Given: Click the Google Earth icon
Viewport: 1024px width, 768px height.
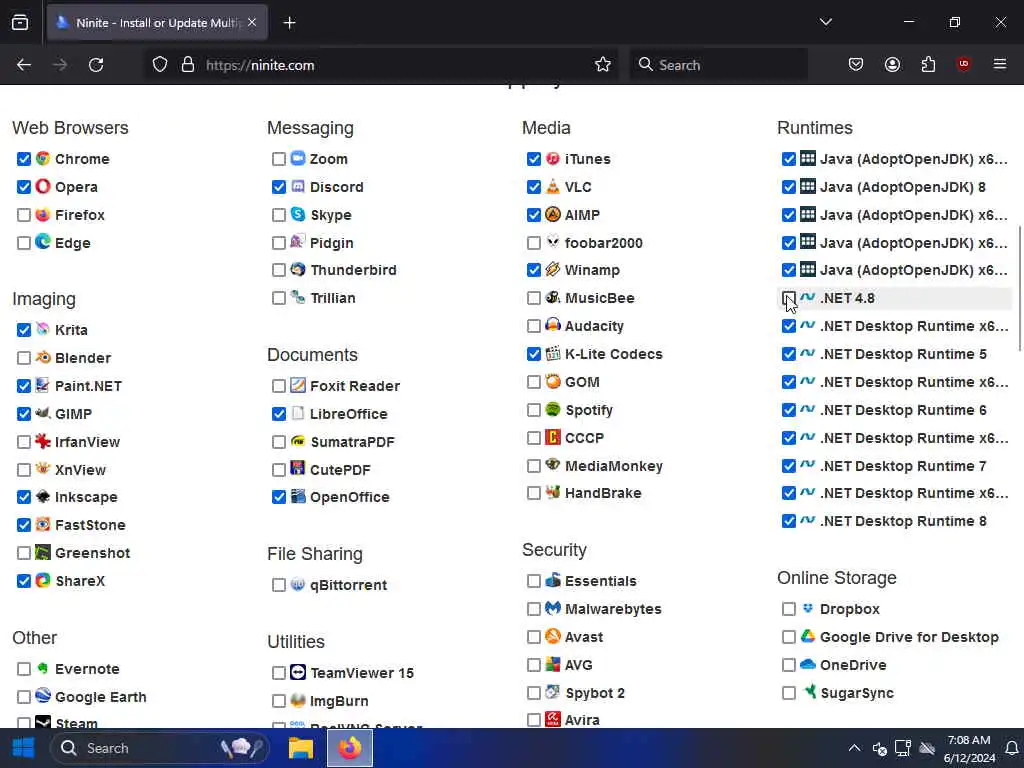Looking at the screenshot, I should [x=43, y=696].
